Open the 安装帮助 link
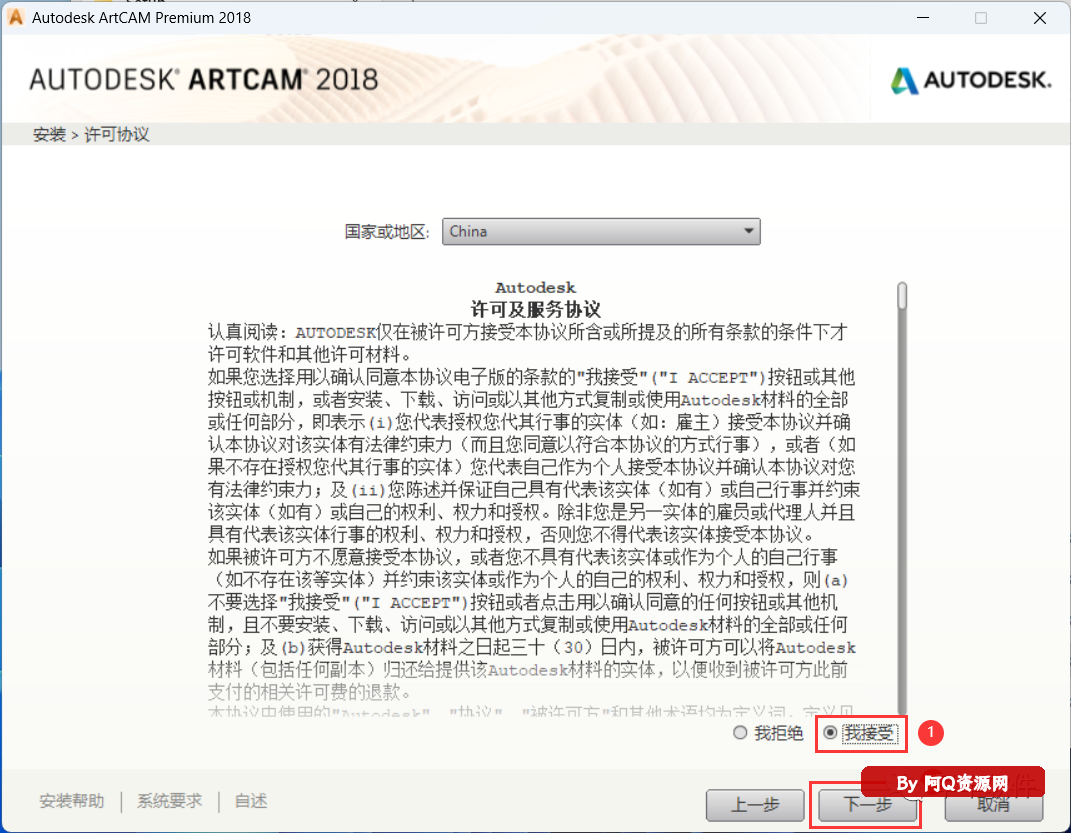 [x=72, y=801]
